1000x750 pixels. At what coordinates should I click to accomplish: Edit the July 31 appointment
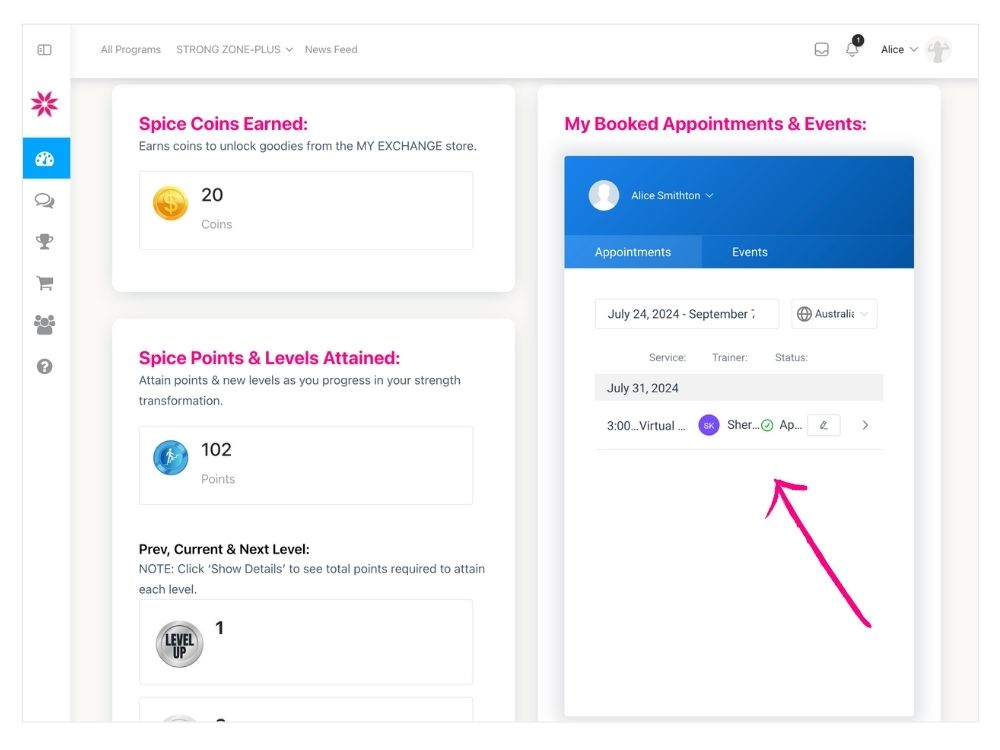tap(823, 425)
